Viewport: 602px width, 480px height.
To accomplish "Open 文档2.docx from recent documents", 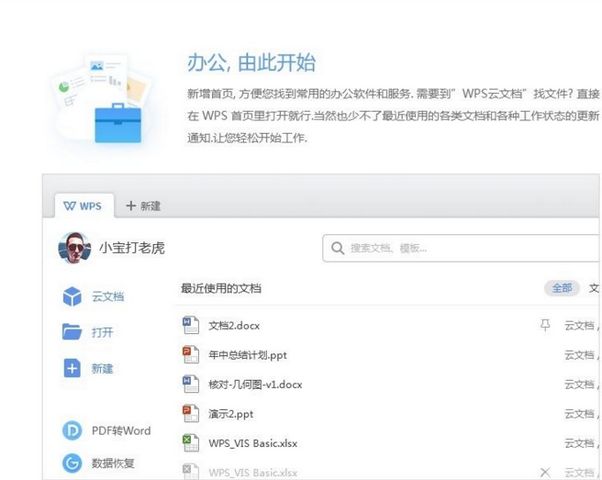I will pyautogui.click(x=234, y=326).
